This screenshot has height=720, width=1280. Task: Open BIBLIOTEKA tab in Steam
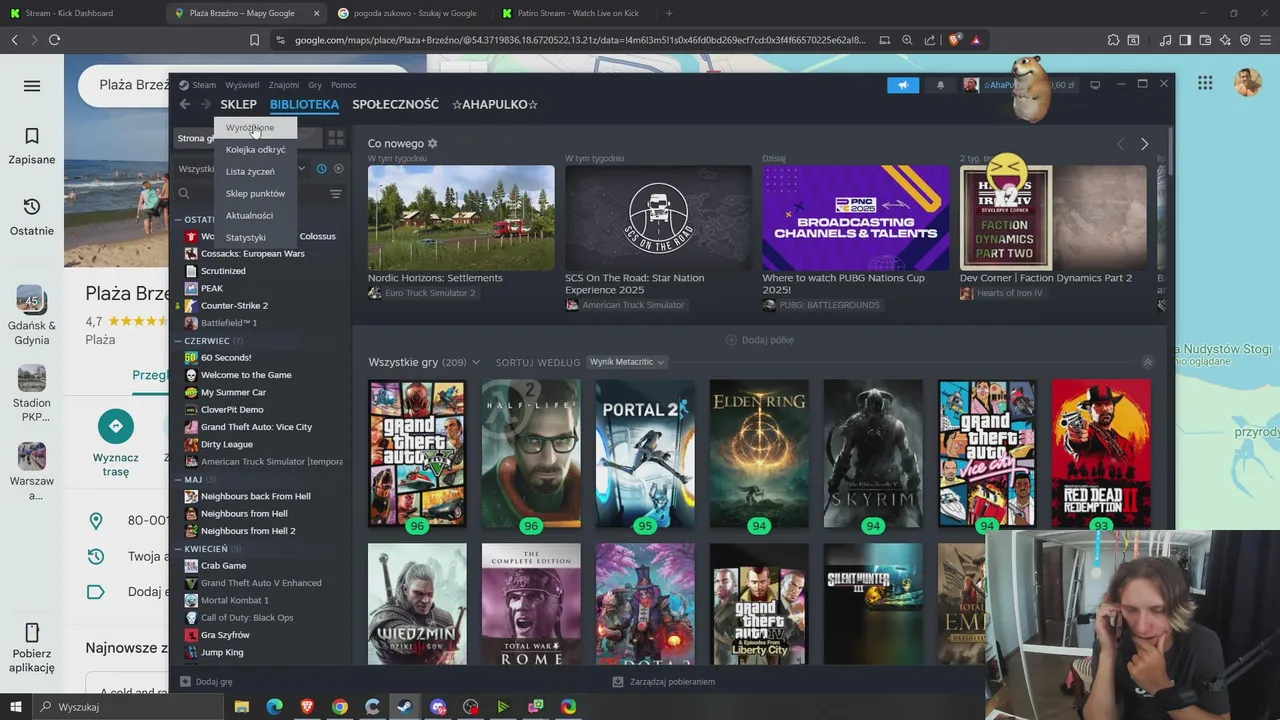click(304, 104)
